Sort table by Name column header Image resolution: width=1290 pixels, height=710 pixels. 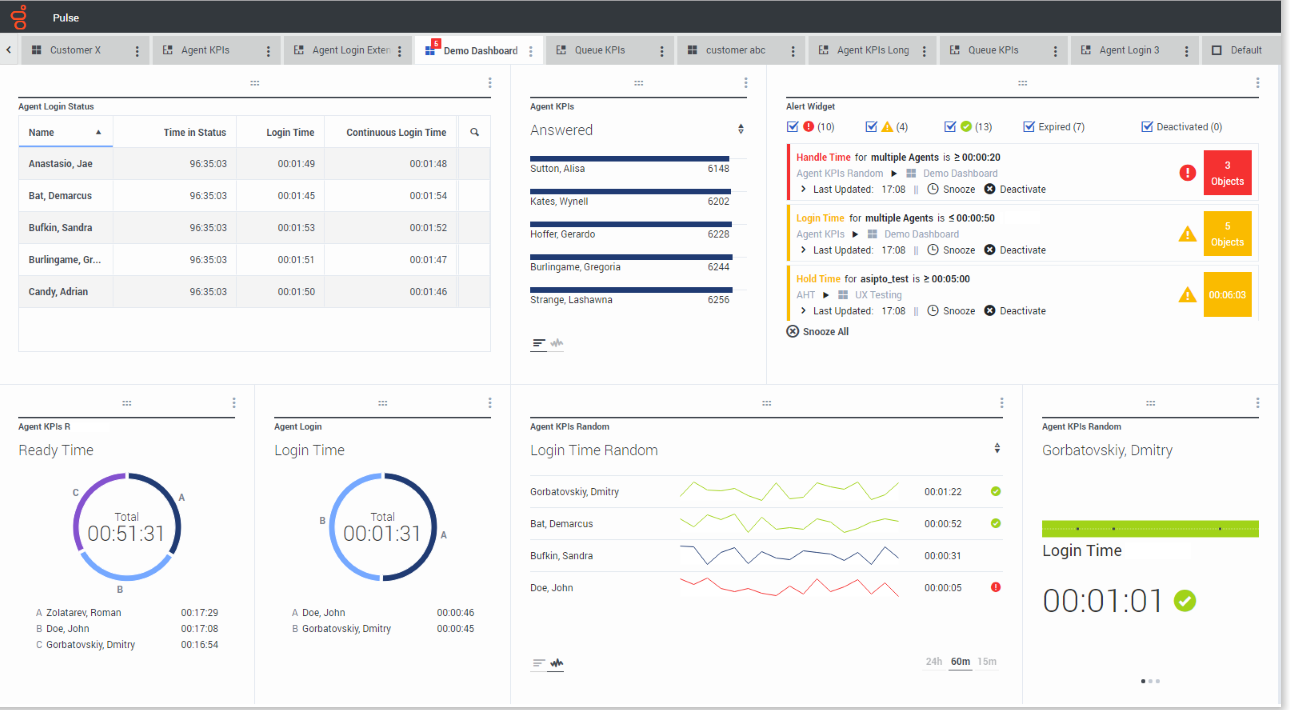42,132
